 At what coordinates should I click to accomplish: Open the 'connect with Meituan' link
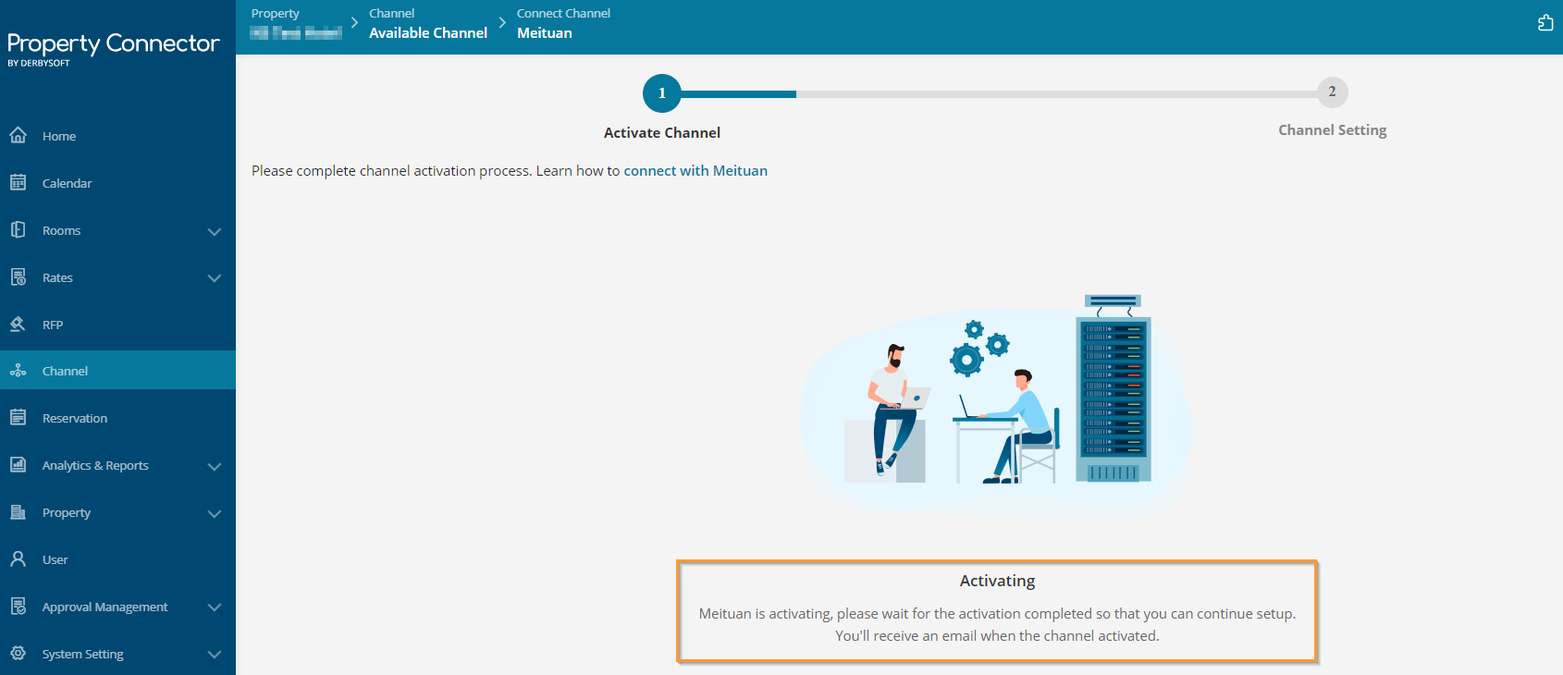[696, 171]
